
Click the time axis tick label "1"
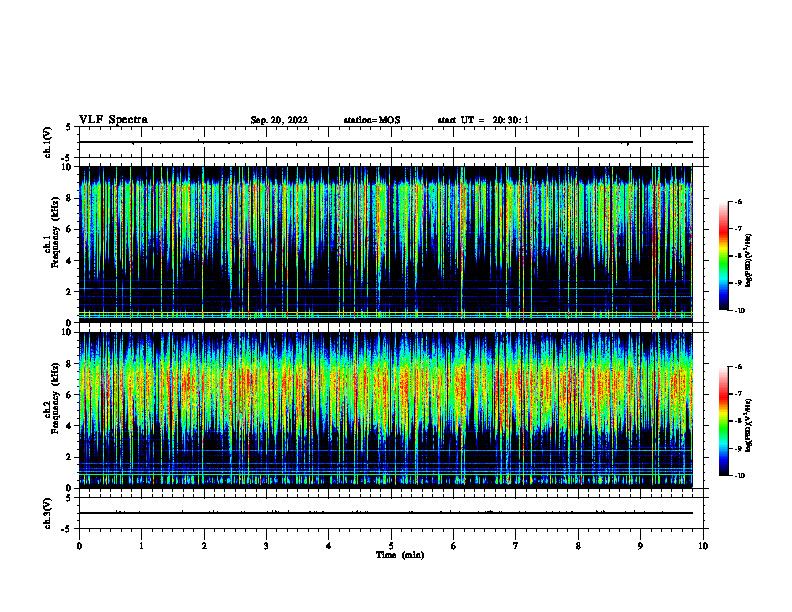pos(141,546)
